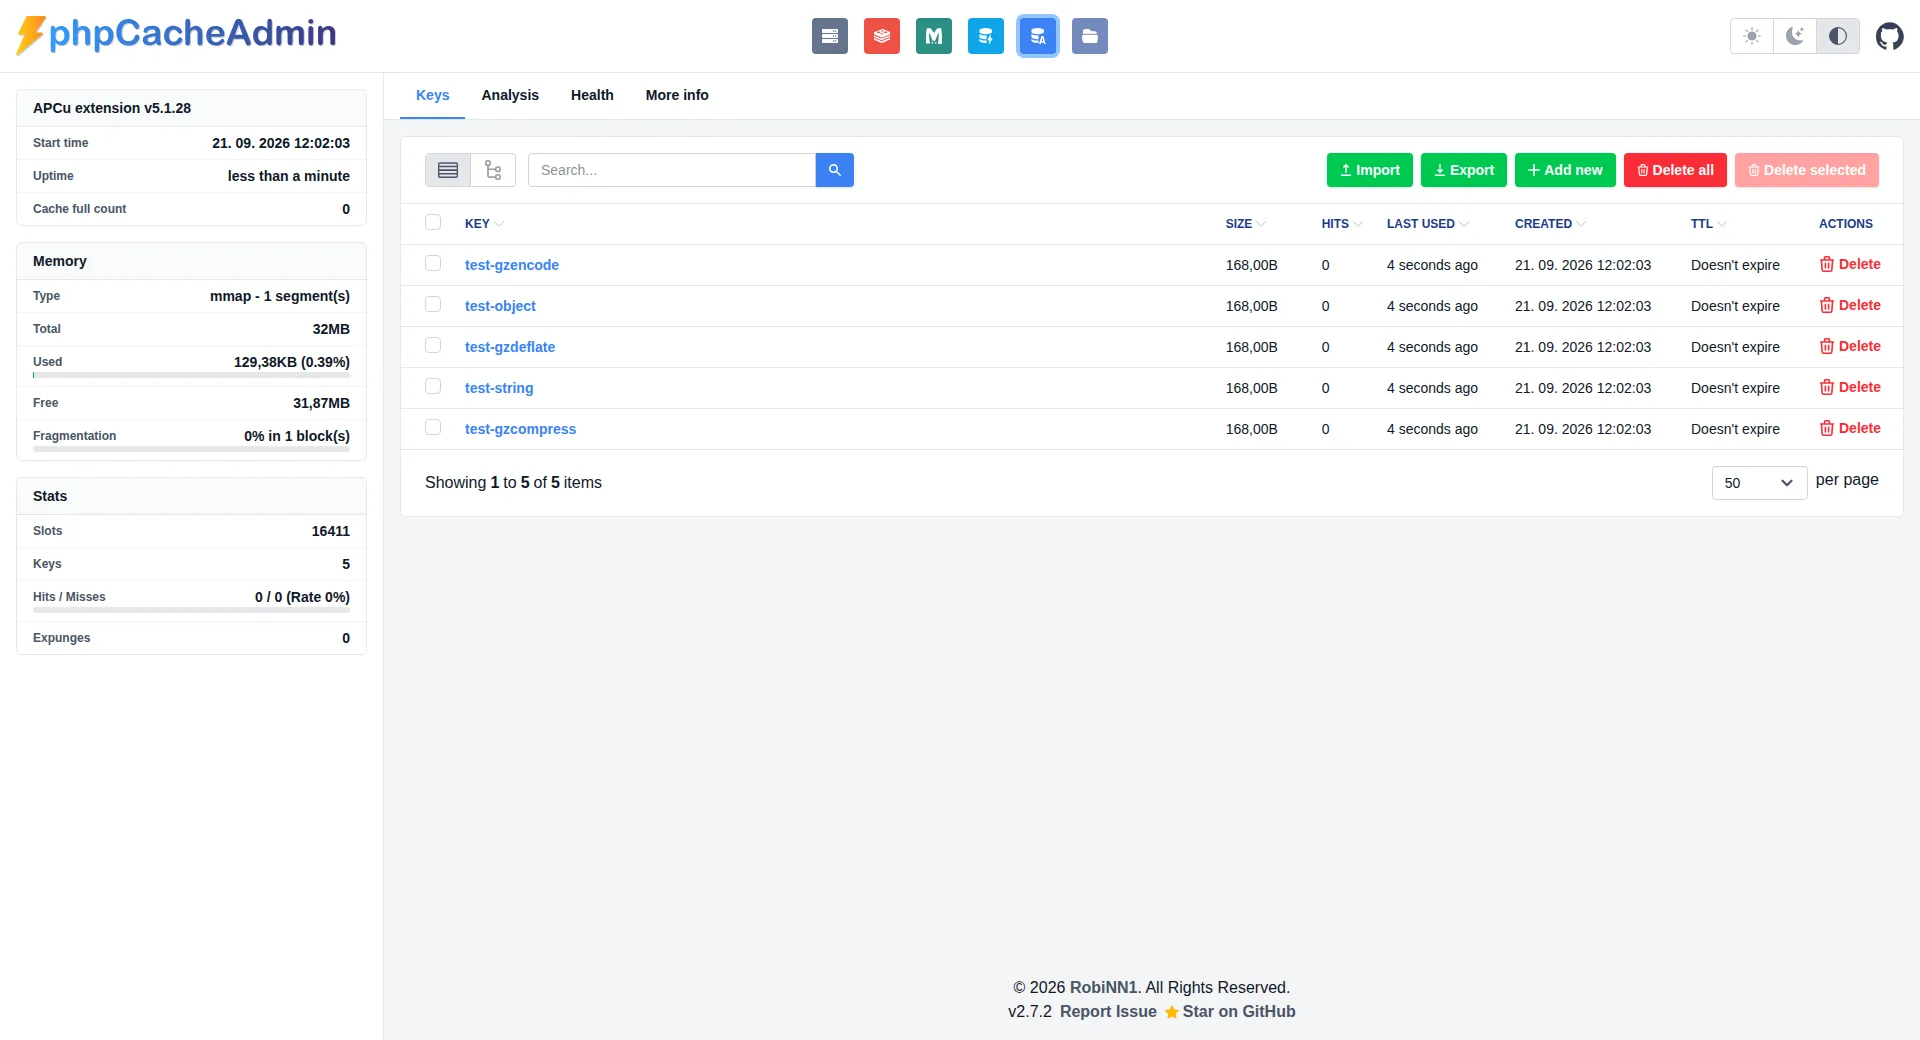Open the test-gzcompress key link
This screenshot has width=1920, height=1040.
[x=520, y=429]
